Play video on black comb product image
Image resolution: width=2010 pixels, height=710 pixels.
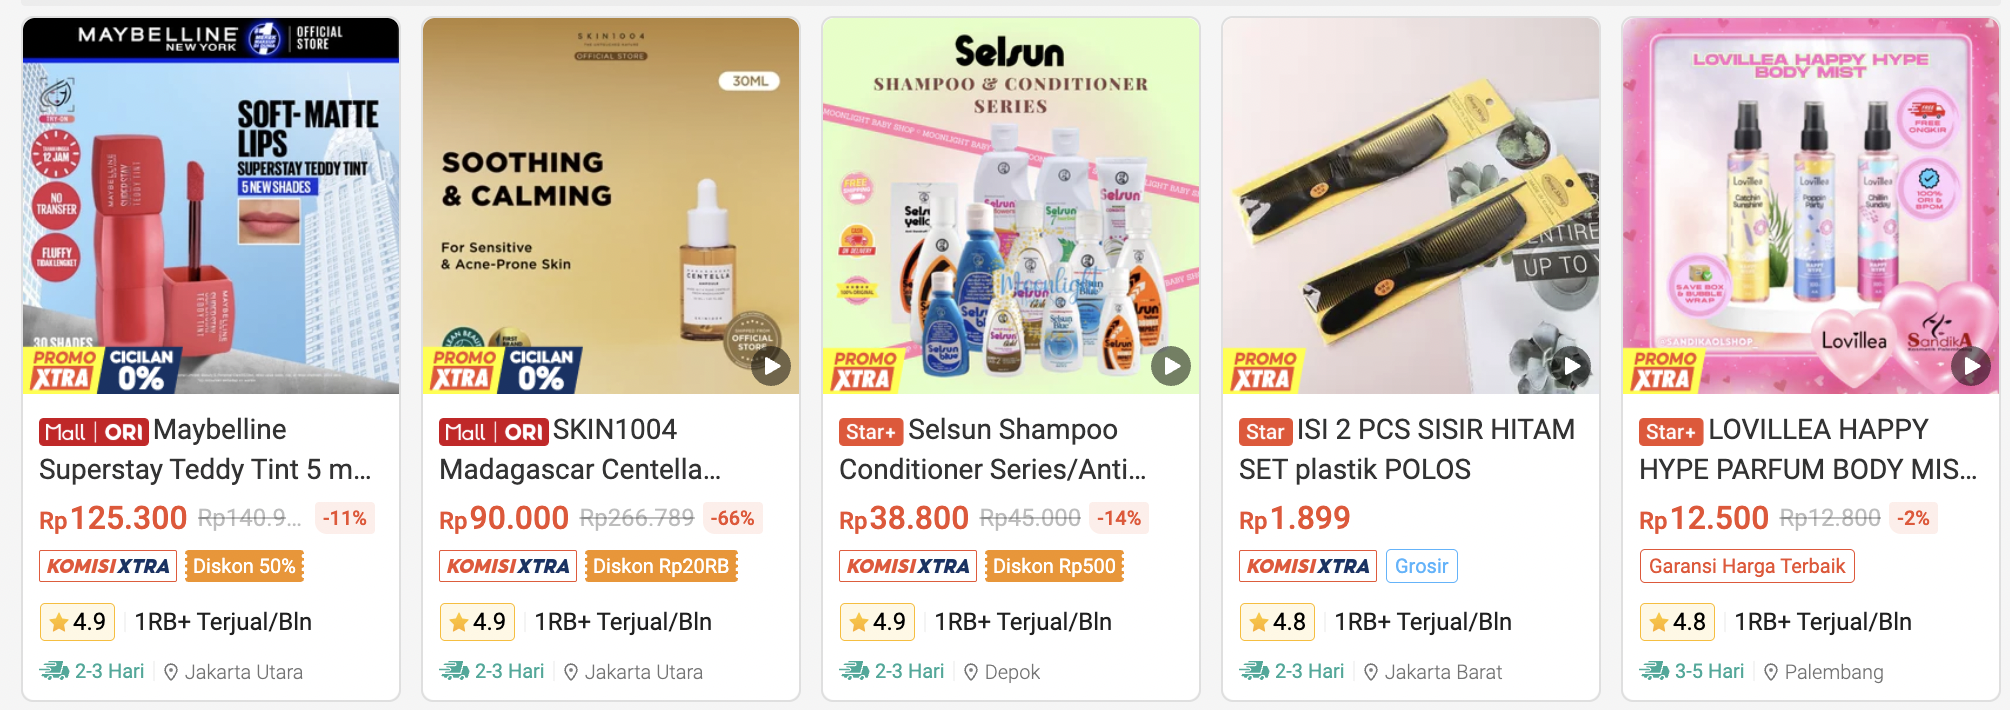1571,366
